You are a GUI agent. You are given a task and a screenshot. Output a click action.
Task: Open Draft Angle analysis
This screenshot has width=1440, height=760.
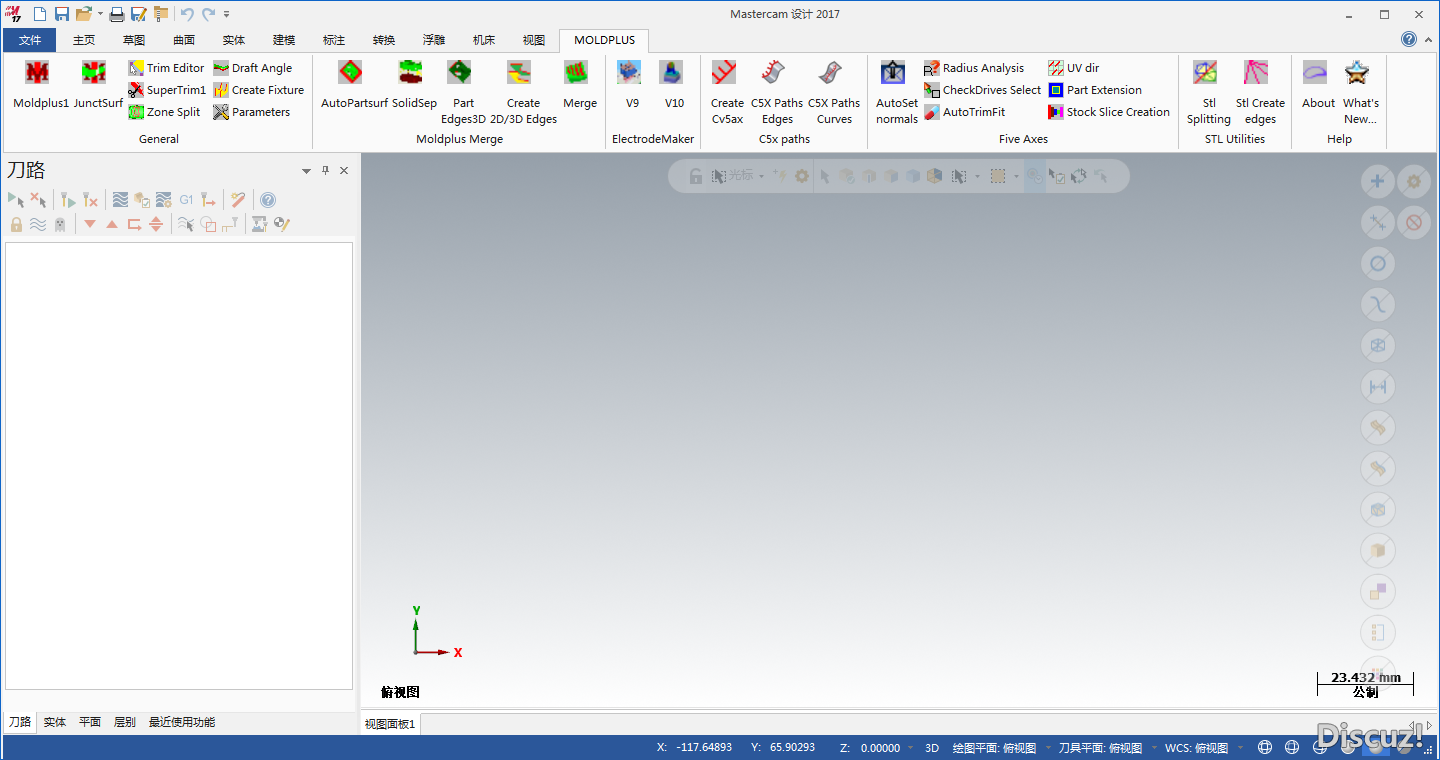coord(252,68)
